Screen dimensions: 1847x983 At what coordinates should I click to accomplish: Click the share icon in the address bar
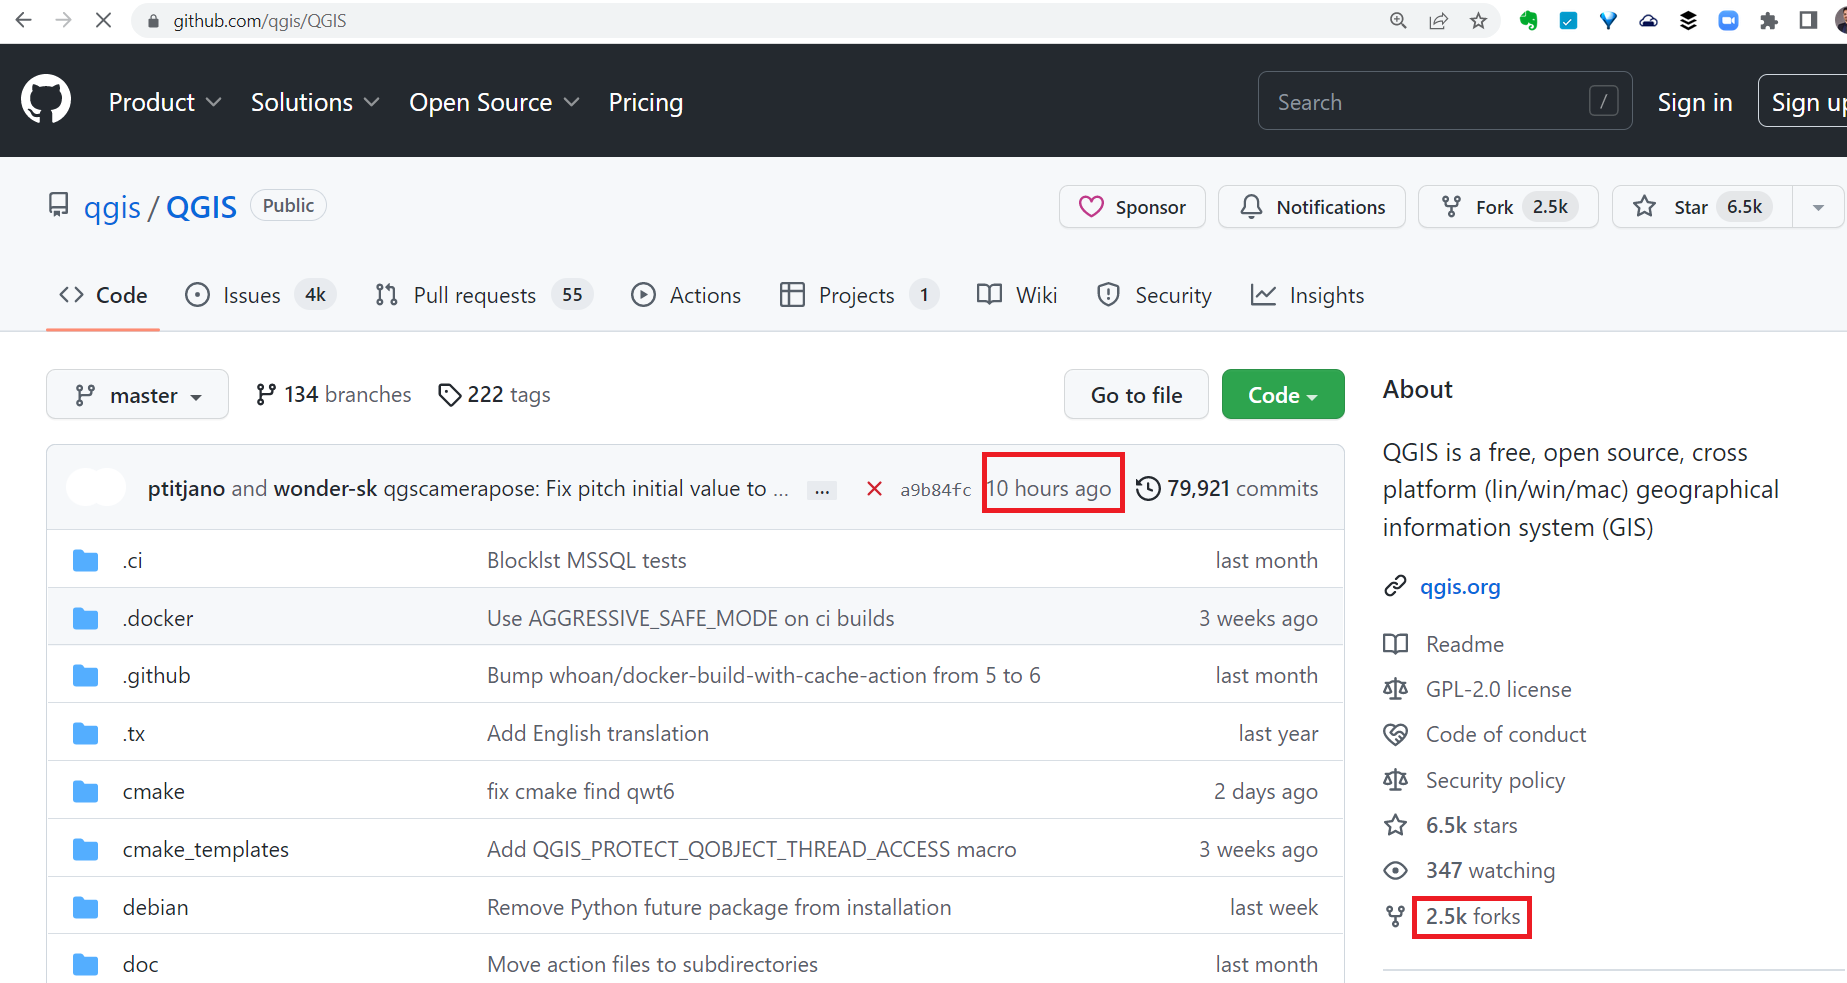(1438, 21)
